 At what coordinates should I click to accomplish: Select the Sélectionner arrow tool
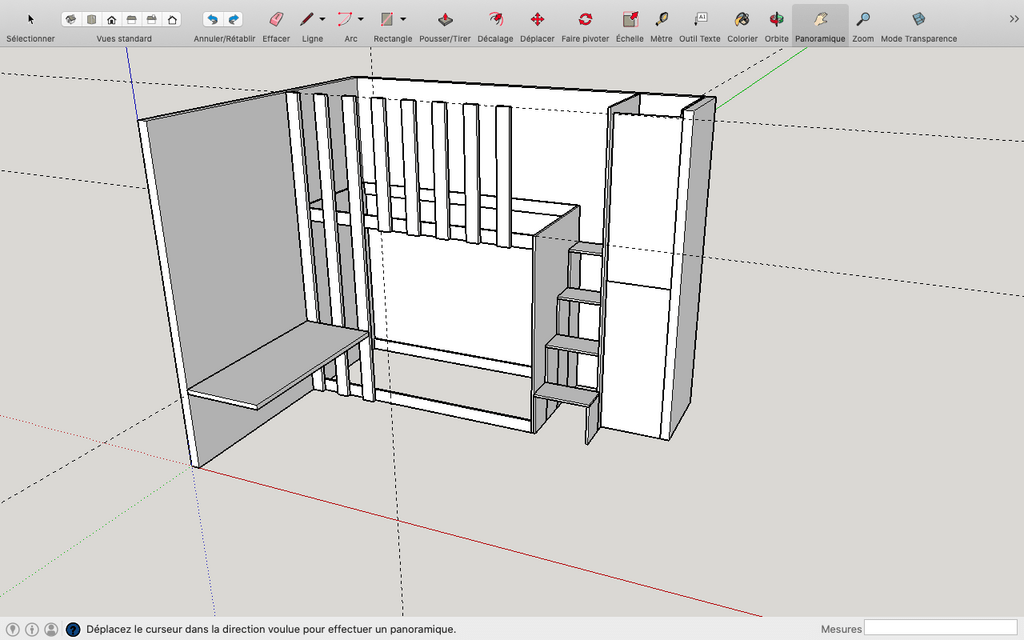pos(30,19)
